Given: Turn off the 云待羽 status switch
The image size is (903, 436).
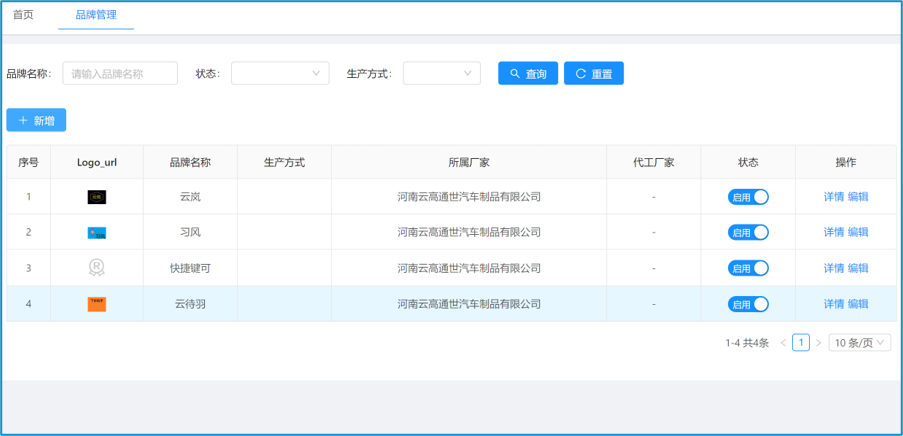Looking at the screenshot, I should click(748, 304).
